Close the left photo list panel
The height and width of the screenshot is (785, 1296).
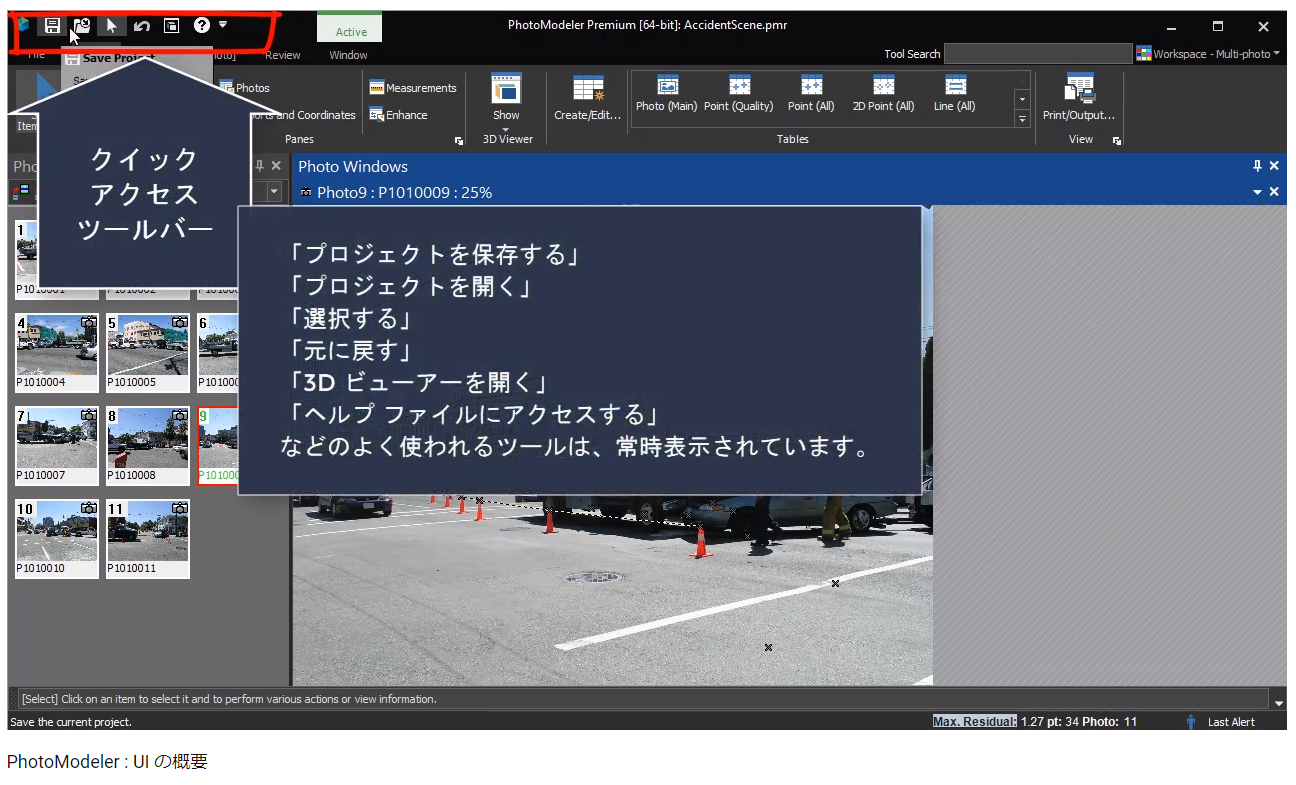click(x=276, y=166)
